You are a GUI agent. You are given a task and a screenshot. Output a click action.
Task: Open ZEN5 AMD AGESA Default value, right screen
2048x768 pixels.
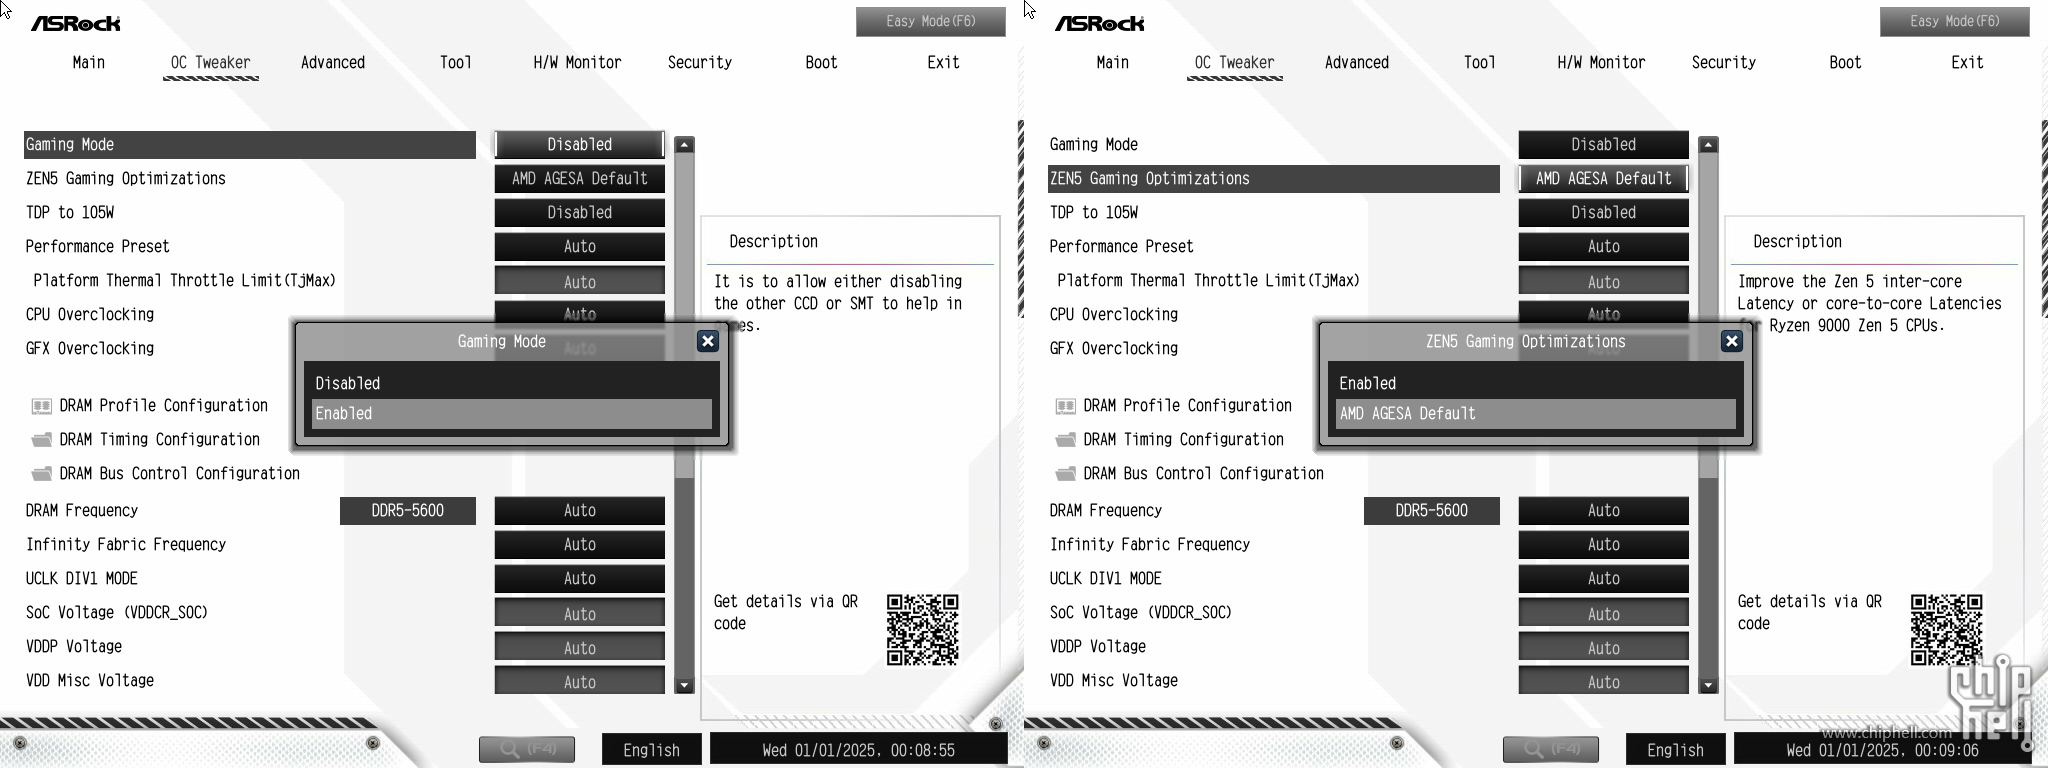pyautogui.click(x=1604, y=179)
